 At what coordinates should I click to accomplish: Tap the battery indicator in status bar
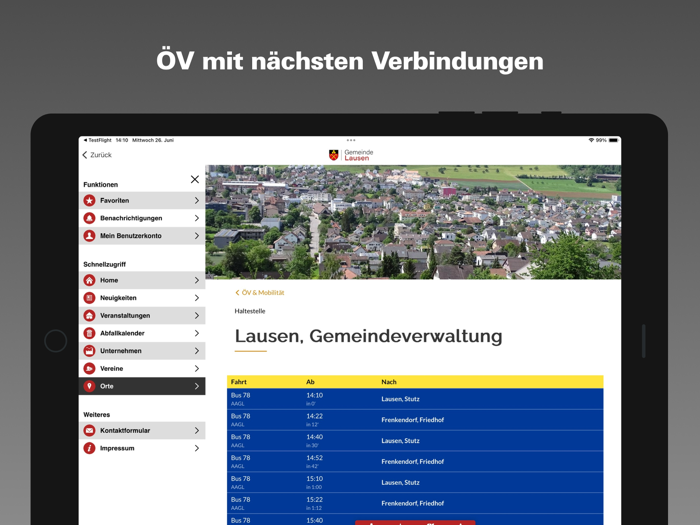pyautogui.click(x=613, y=140)
